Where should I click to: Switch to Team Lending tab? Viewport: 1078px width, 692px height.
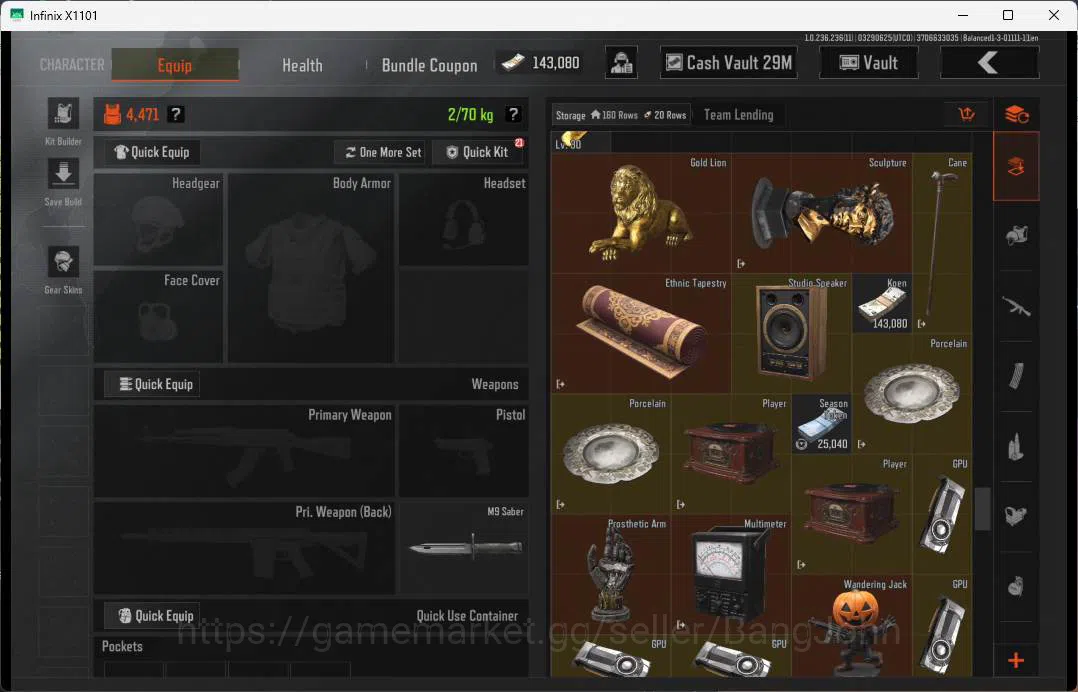coord(738,115)
